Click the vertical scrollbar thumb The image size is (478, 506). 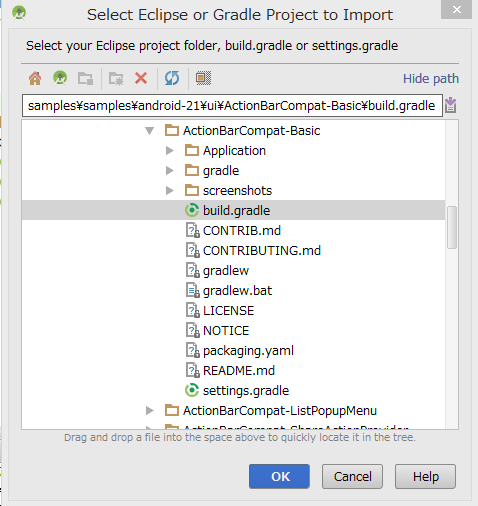click(x=452, y=227)
